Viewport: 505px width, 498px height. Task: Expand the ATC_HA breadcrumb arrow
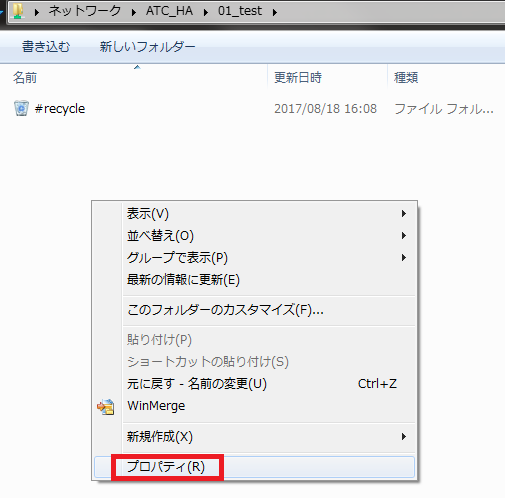click(x=206, y=12)
